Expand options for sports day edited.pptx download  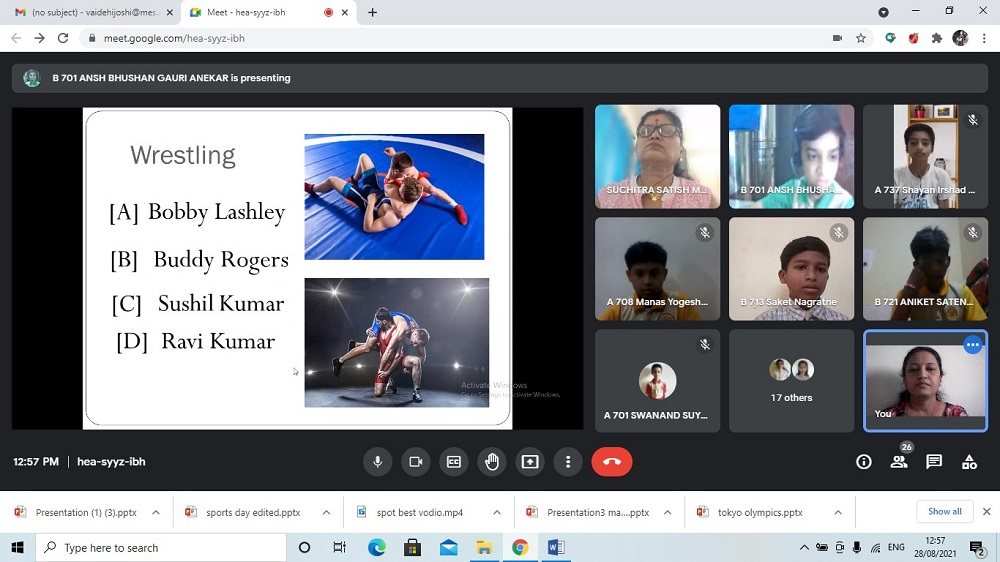[326, 512]
